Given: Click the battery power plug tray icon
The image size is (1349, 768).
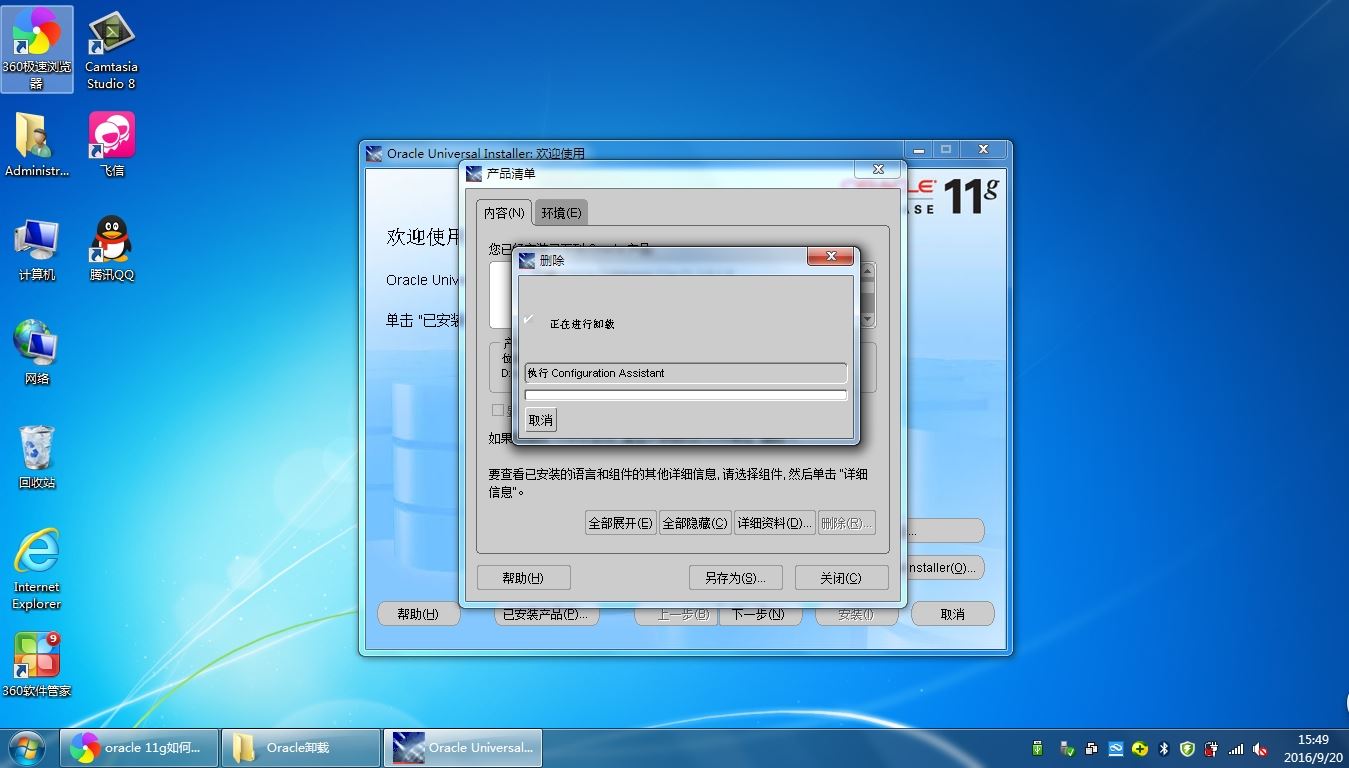Looking at the screenshot, I should 1212,748.
